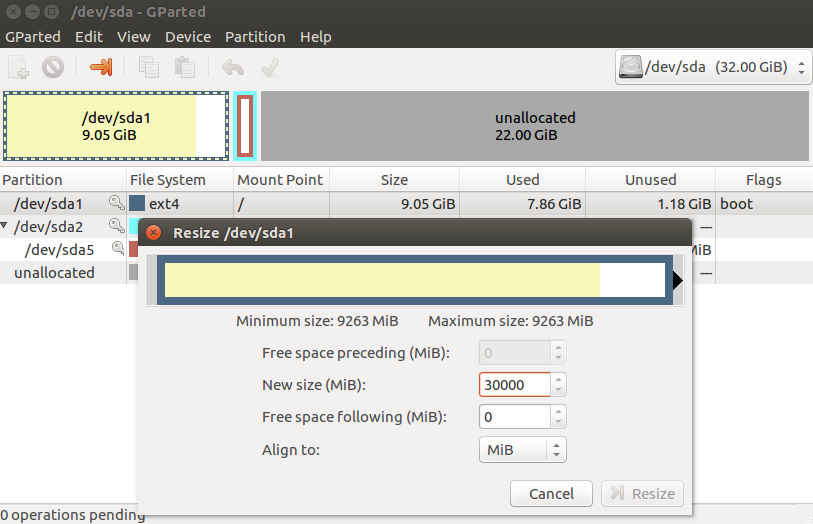Open the Help menu
Screen dimensions: 813x524
pyautogui.click(x=316, y=37)
